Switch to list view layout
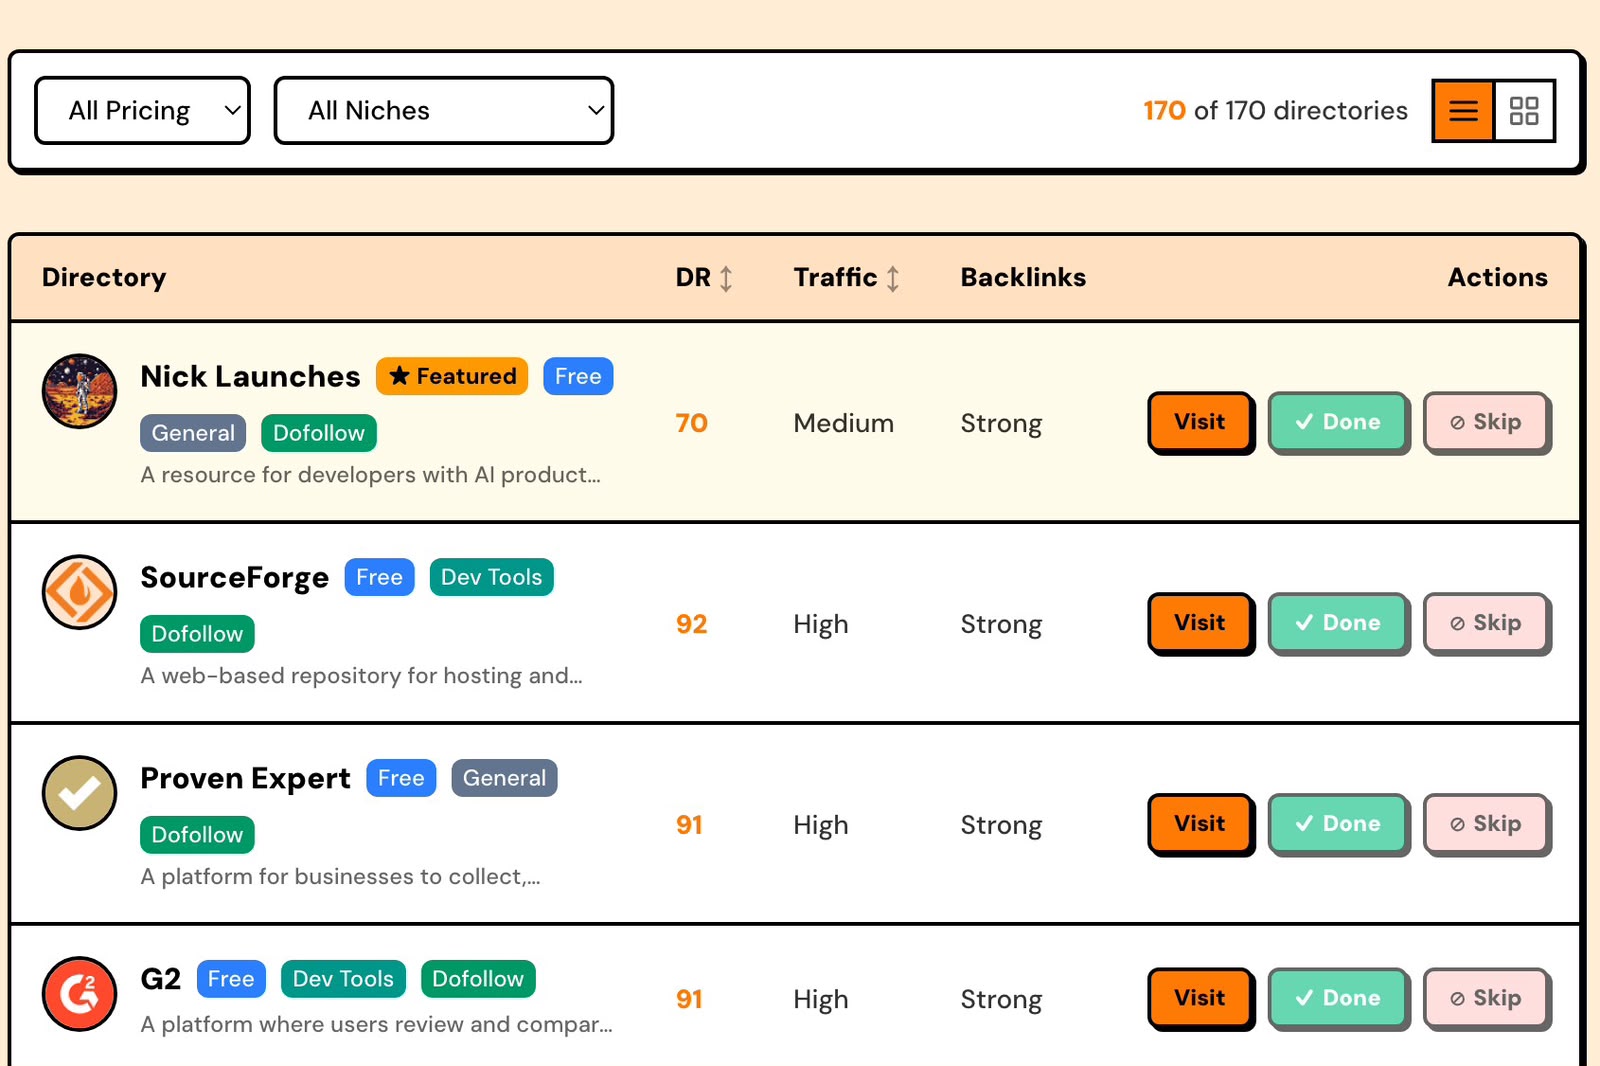Screen dimensions: 1600x1066 [1463, 110]
